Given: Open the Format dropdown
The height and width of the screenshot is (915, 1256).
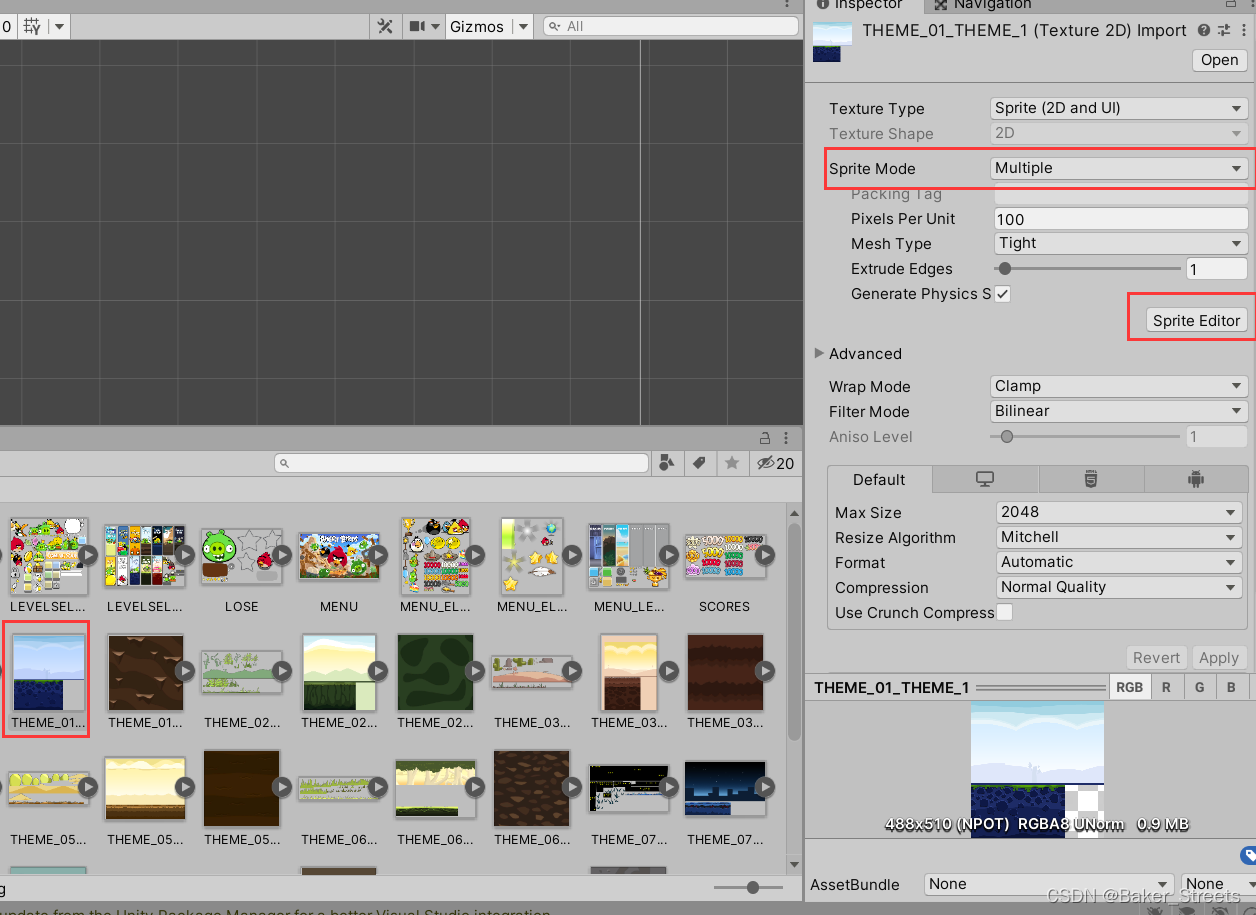Looking at the screenshot, I should (x=1119, y=562).
